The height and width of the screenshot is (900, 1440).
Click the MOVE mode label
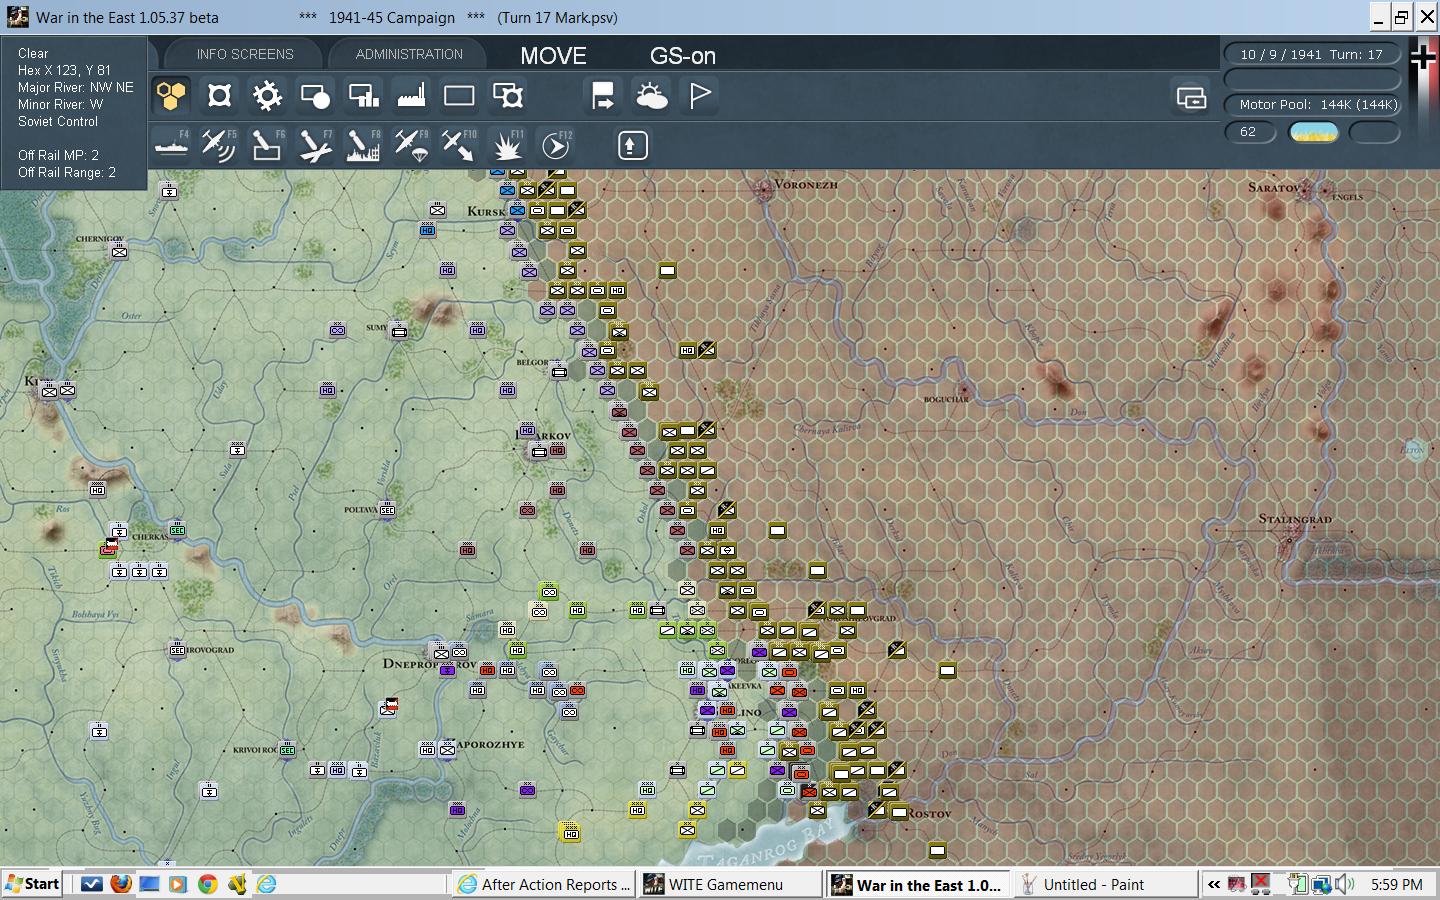point(553,56)
